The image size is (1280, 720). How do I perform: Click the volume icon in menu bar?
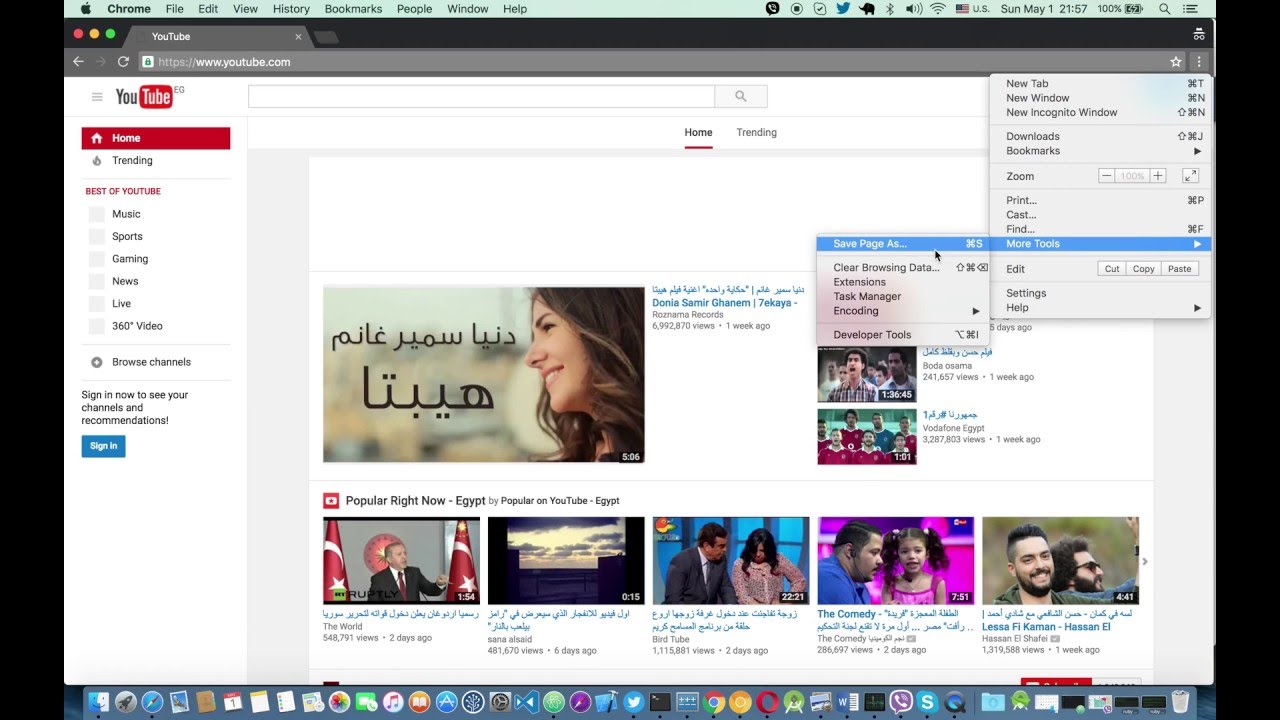click(914, 9)
